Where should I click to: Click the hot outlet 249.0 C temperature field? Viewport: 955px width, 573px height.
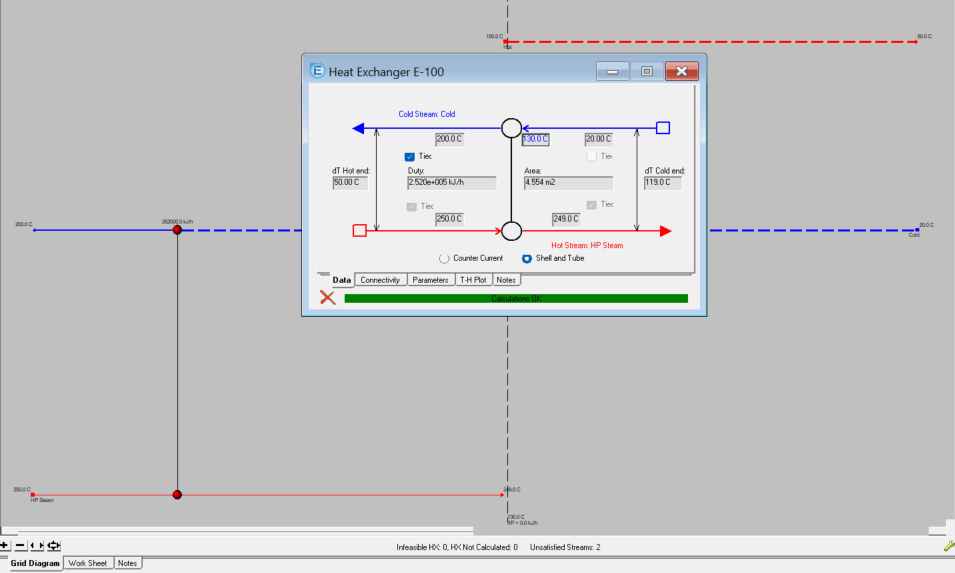click(566, 219)
